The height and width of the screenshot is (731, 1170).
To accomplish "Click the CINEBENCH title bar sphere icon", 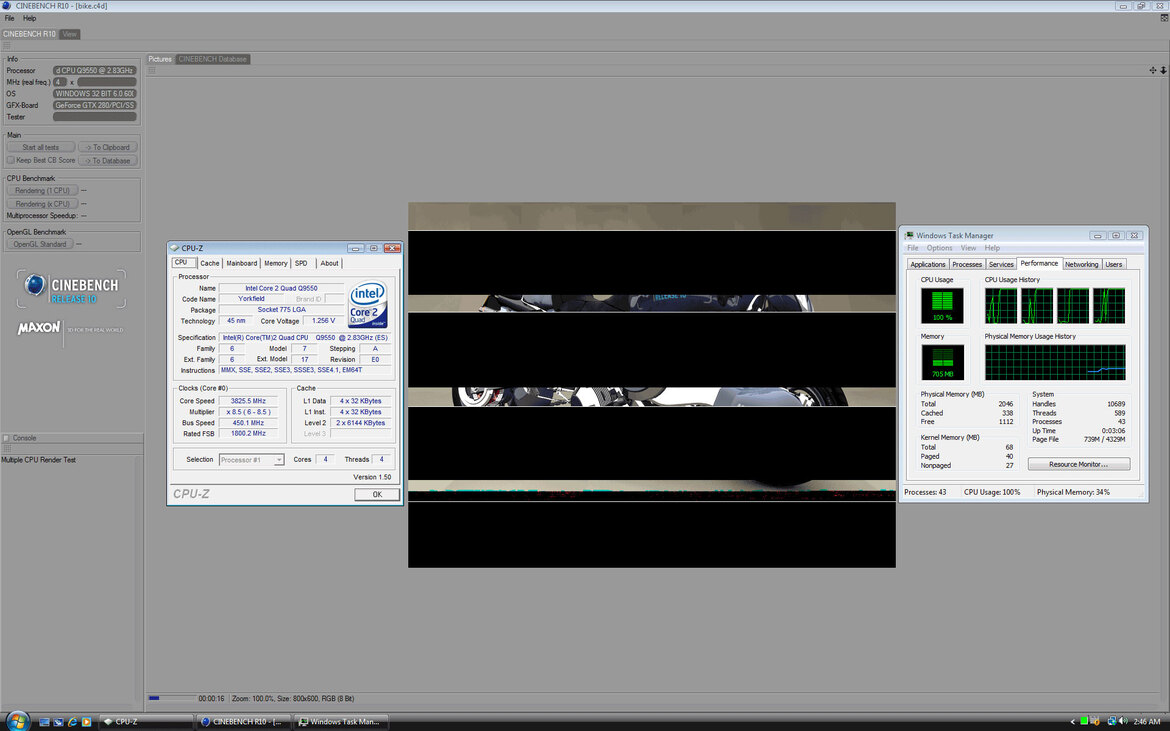I will 7,6.
